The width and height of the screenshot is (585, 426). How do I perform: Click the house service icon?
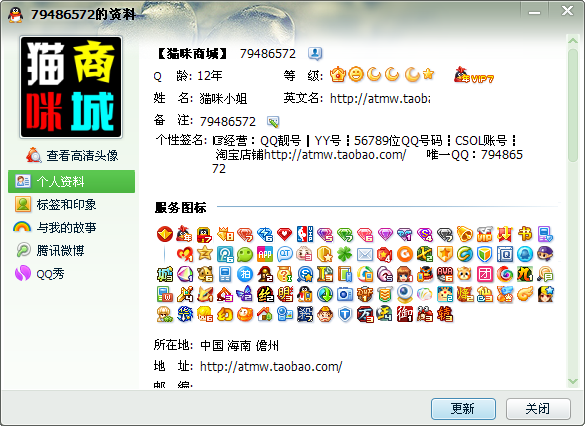point(265,314)
